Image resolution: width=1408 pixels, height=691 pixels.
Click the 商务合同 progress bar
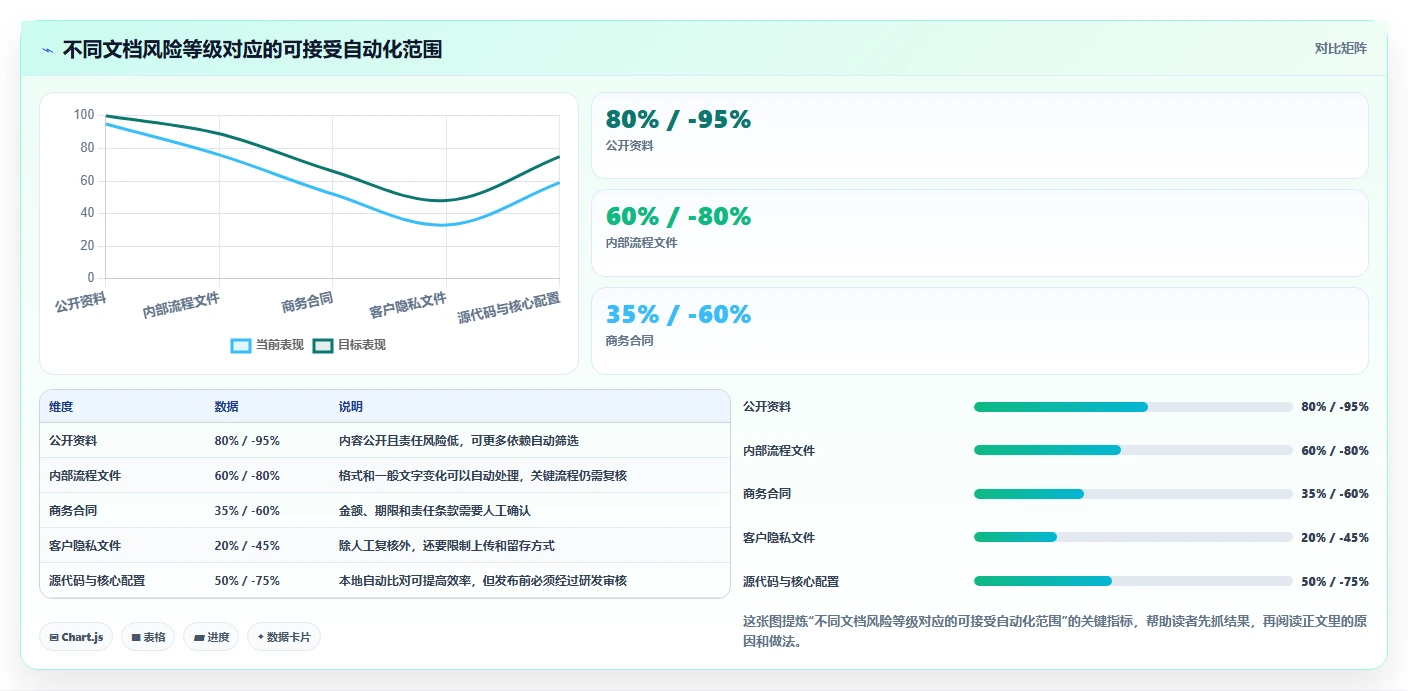pyautogui.click(x=1133, y=494)
